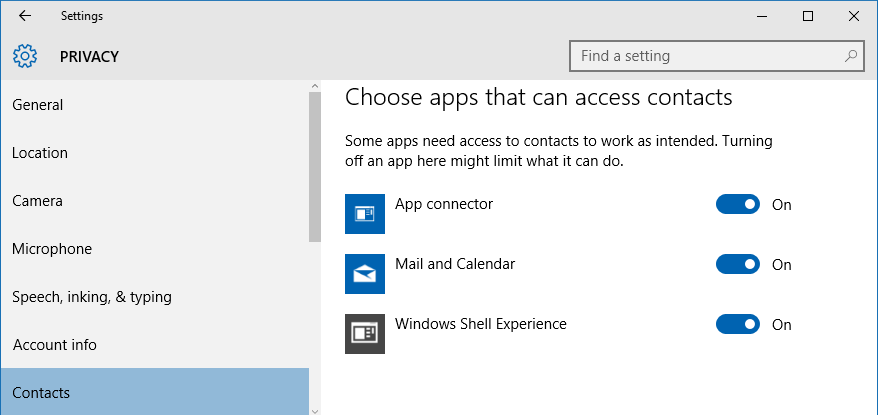Click the search magnifier icon
The image size is (878, 415).
851,56
